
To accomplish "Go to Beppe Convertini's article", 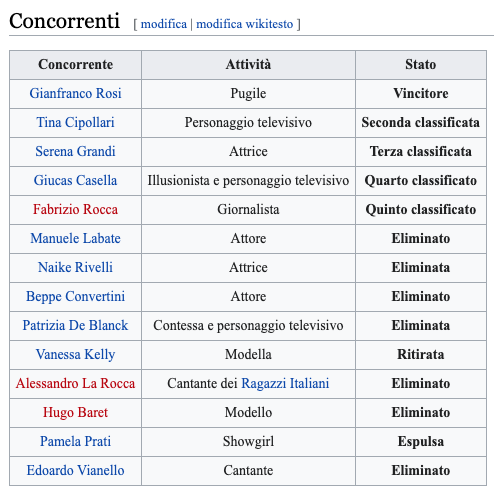I will (75, 296).
